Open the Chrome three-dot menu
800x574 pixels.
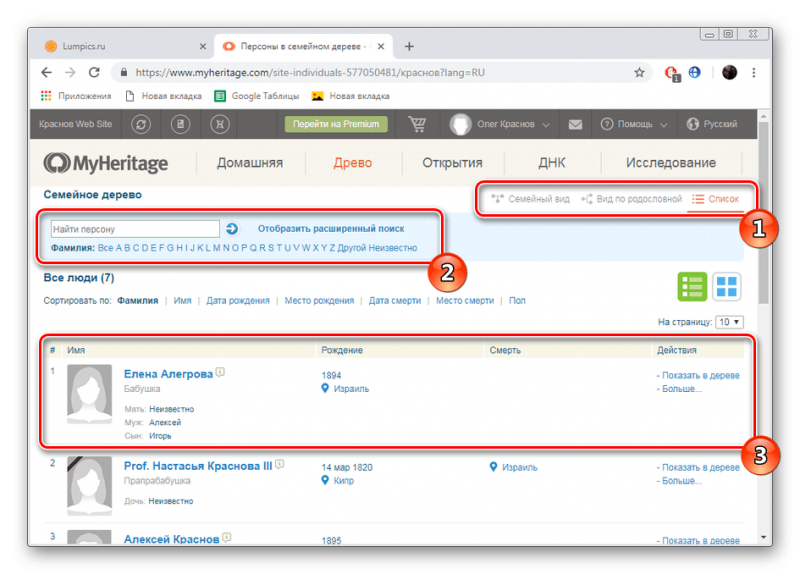pyautogui.click(x=754, y=72)
